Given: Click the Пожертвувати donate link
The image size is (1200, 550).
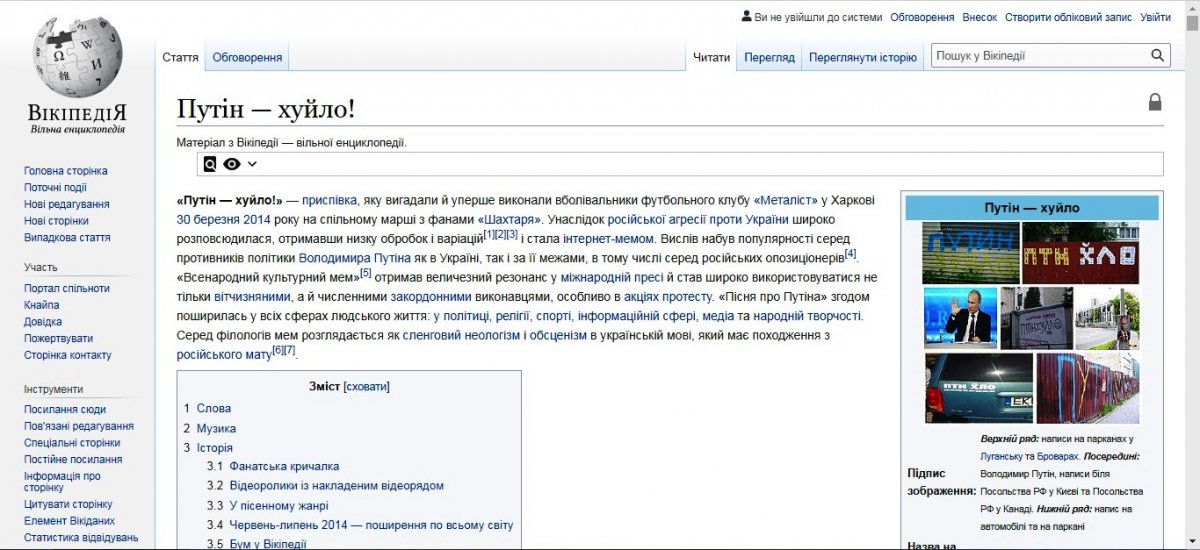Looking at the screenshot, I should tap(58, 339).
